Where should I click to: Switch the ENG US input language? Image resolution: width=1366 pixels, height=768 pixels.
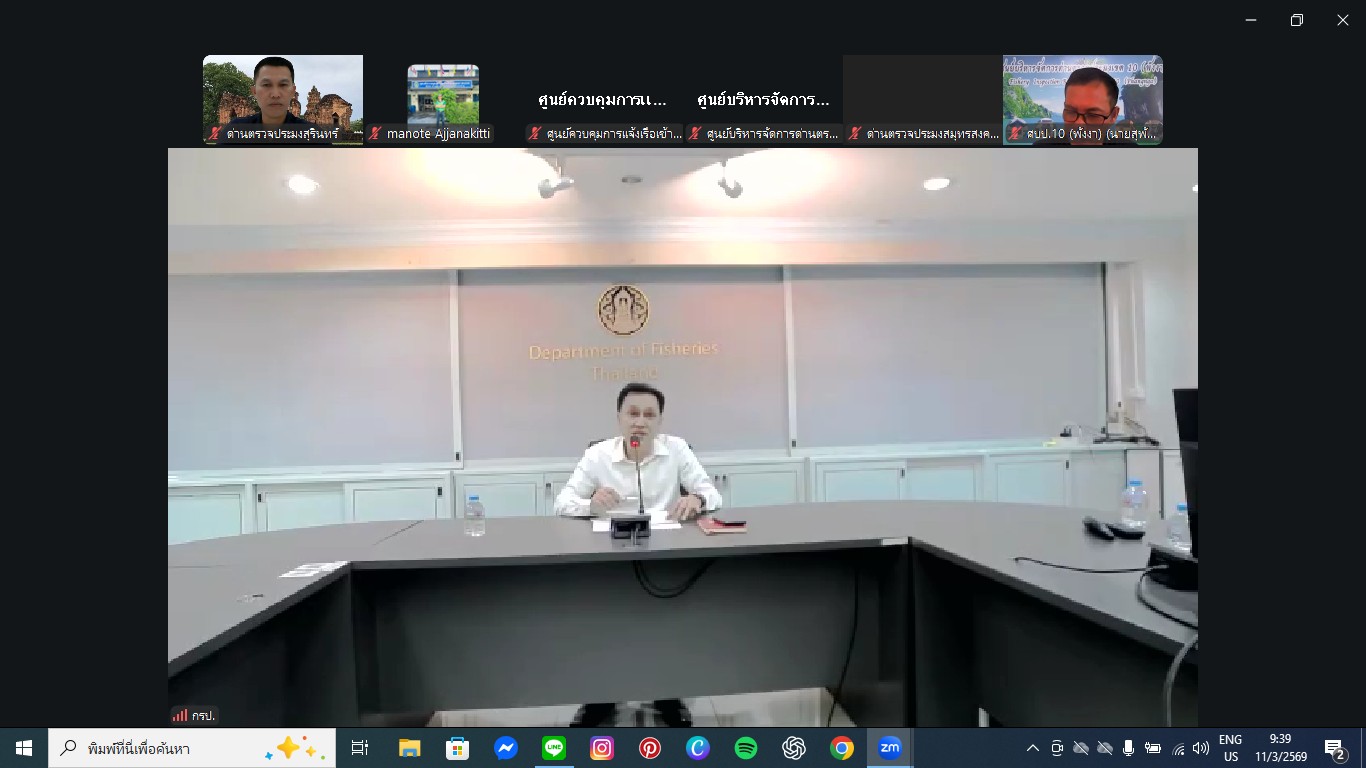coord(1231,748)
